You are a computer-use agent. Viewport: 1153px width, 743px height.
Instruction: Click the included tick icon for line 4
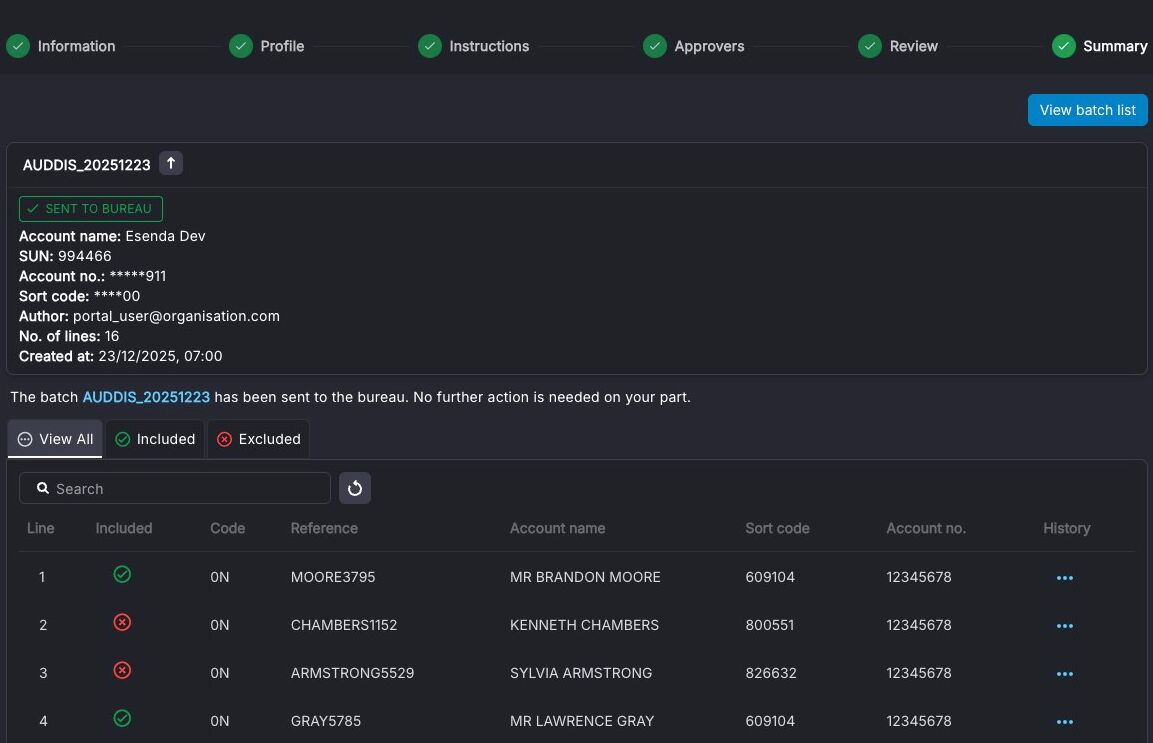click(122, 718)
